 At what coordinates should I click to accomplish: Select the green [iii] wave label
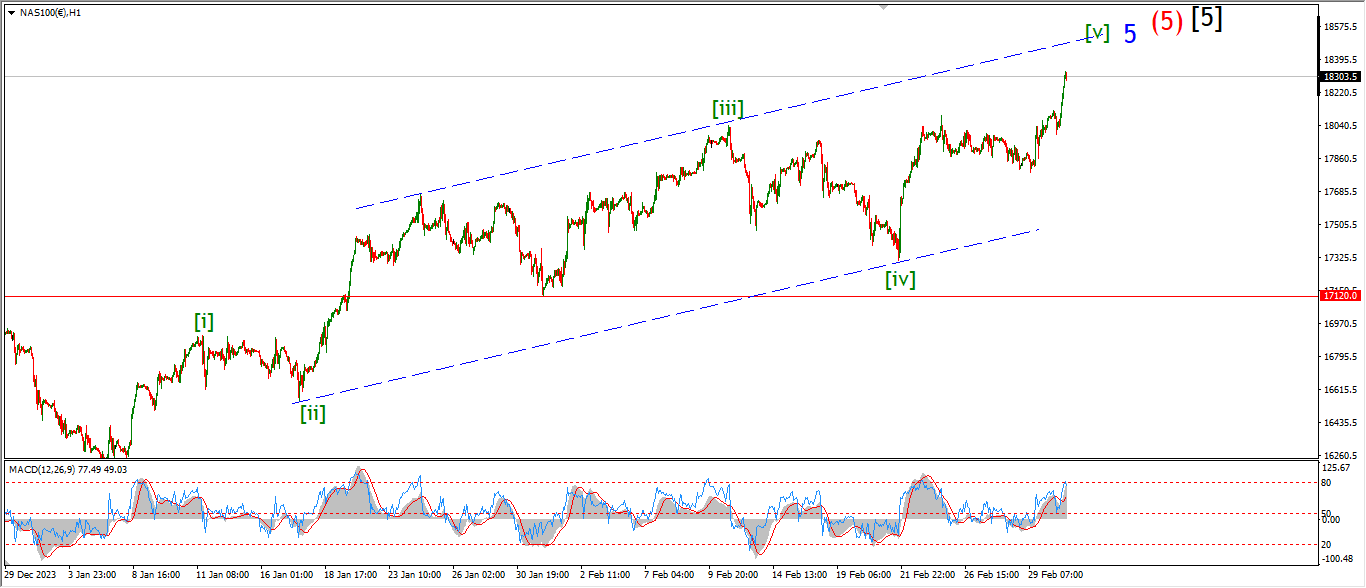click(727, 108)
